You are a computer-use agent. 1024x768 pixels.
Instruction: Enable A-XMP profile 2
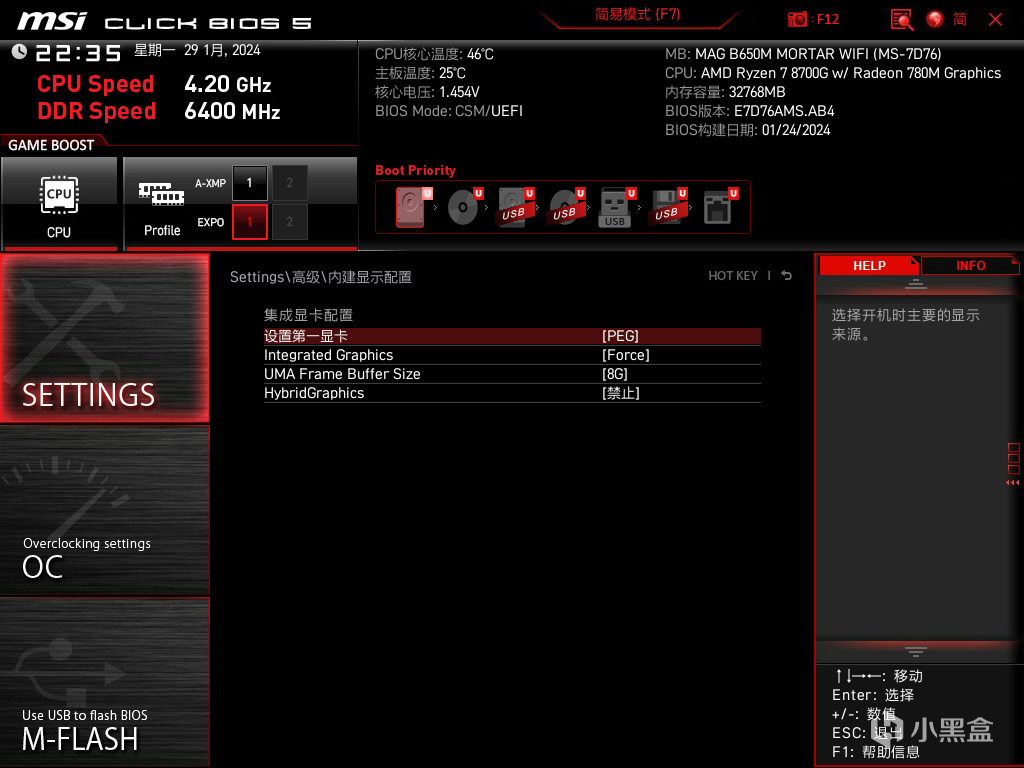tap(289, 183)
